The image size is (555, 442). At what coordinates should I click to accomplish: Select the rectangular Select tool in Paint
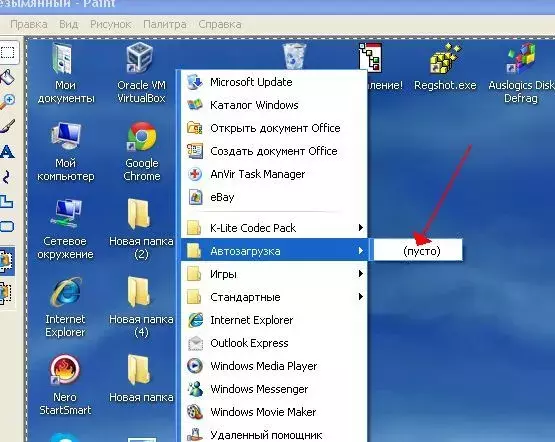pyautogui.click(x=7, y=52)
